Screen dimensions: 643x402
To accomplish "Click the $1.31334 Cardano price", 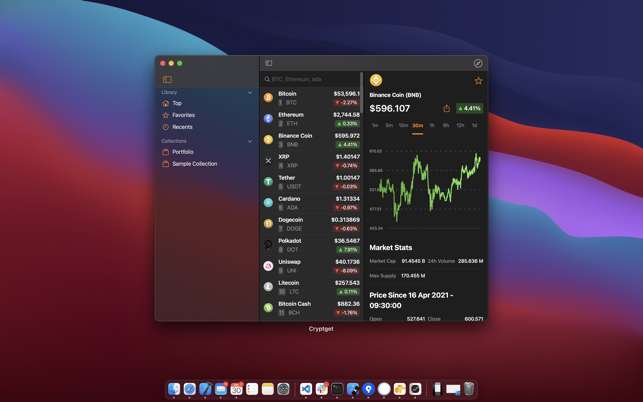I will point(348,199).
